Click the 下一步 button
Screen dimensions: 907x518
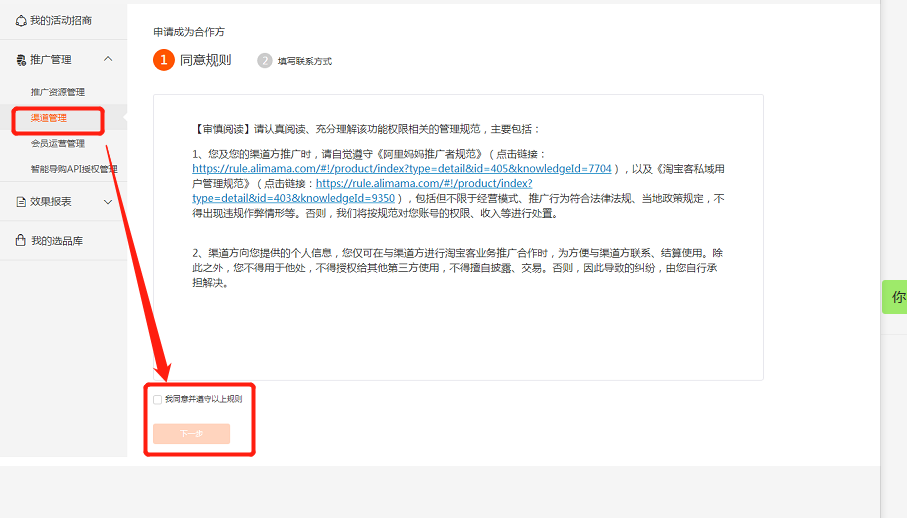click(x=192, y=434)
